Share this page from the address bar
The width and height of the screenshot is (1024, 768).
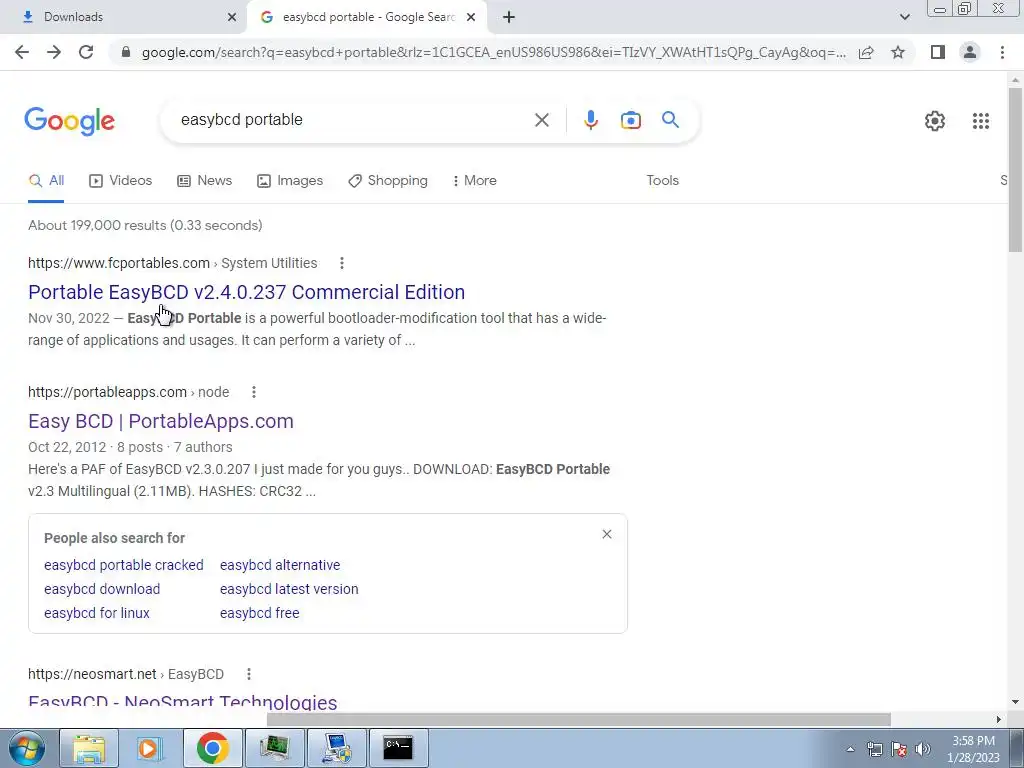(x=866, y=52)
